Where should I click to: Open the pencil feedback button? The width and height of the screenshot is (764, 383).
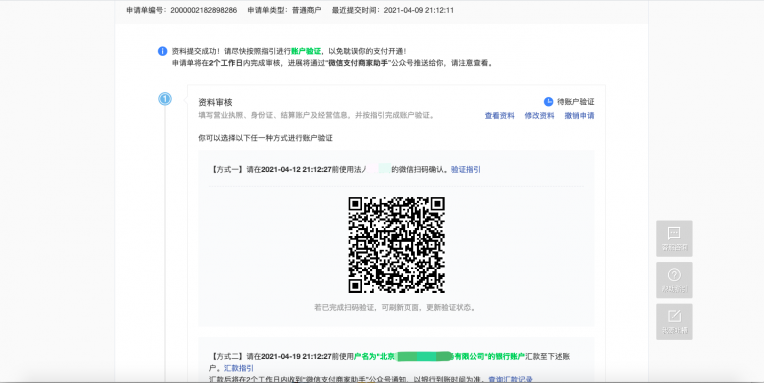pos(674,322)
